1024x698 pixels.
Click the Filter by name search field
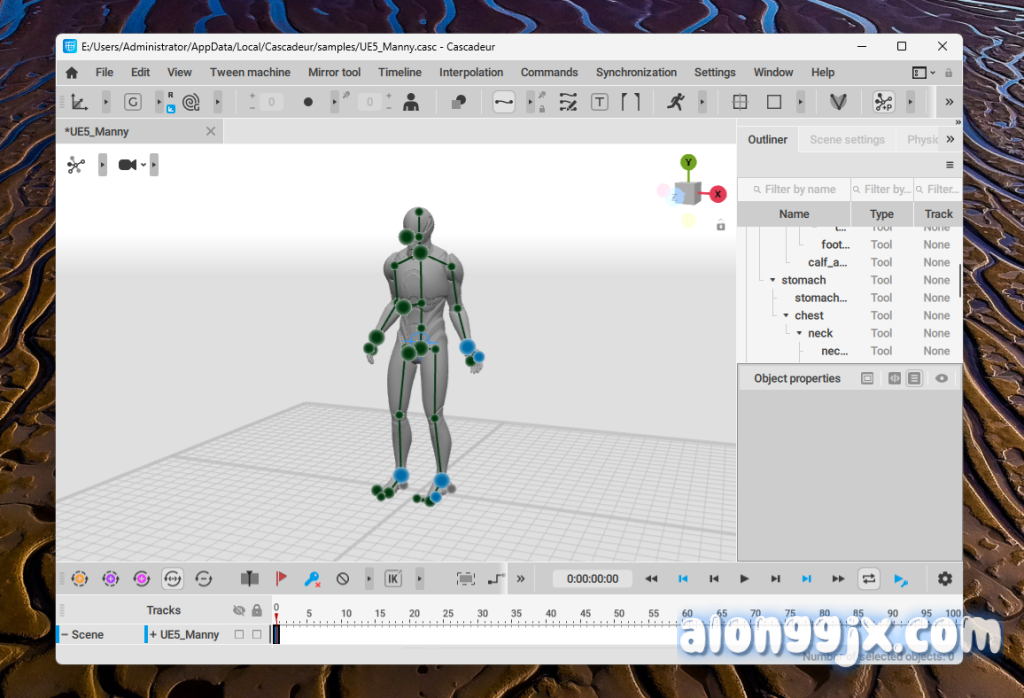pos(799,189)
